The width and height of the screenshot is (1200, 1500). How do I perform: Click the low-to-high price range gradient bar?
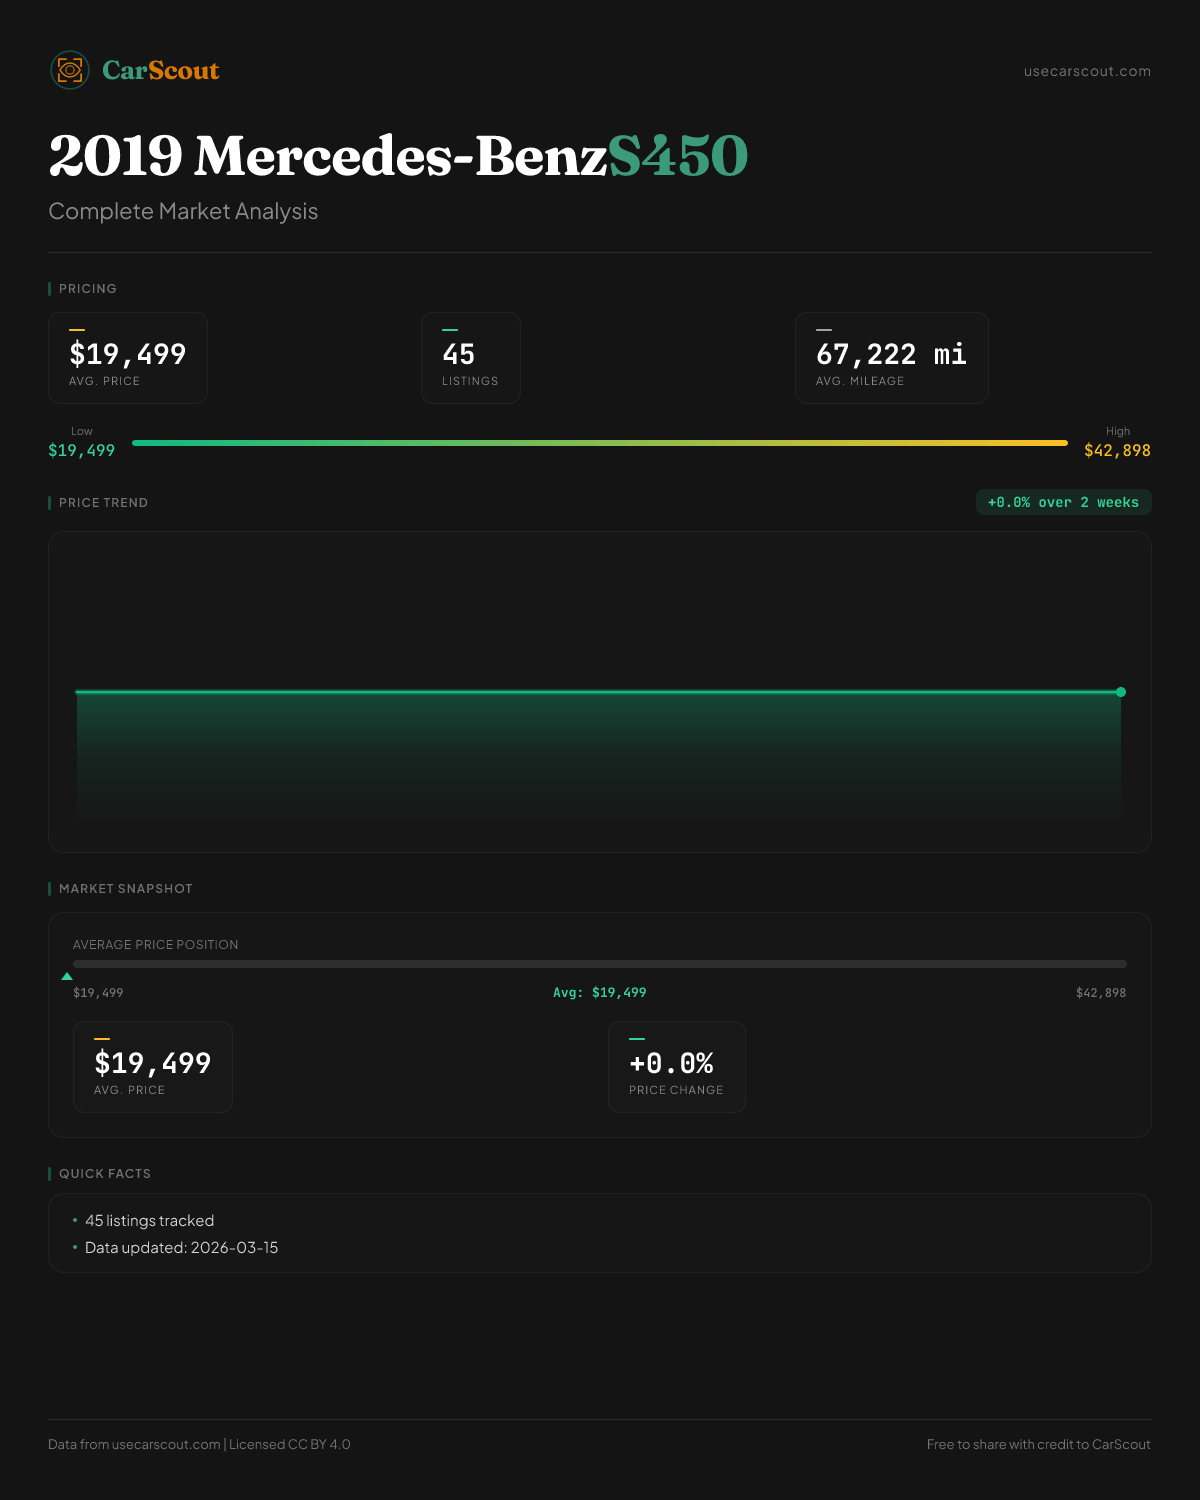[600, 443]
